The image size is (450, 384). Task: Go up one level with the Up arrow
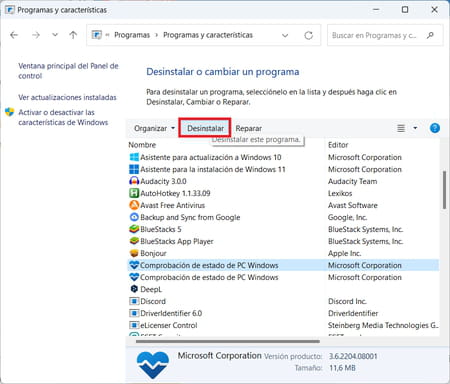pyautogui.click(x=73, y=35)
